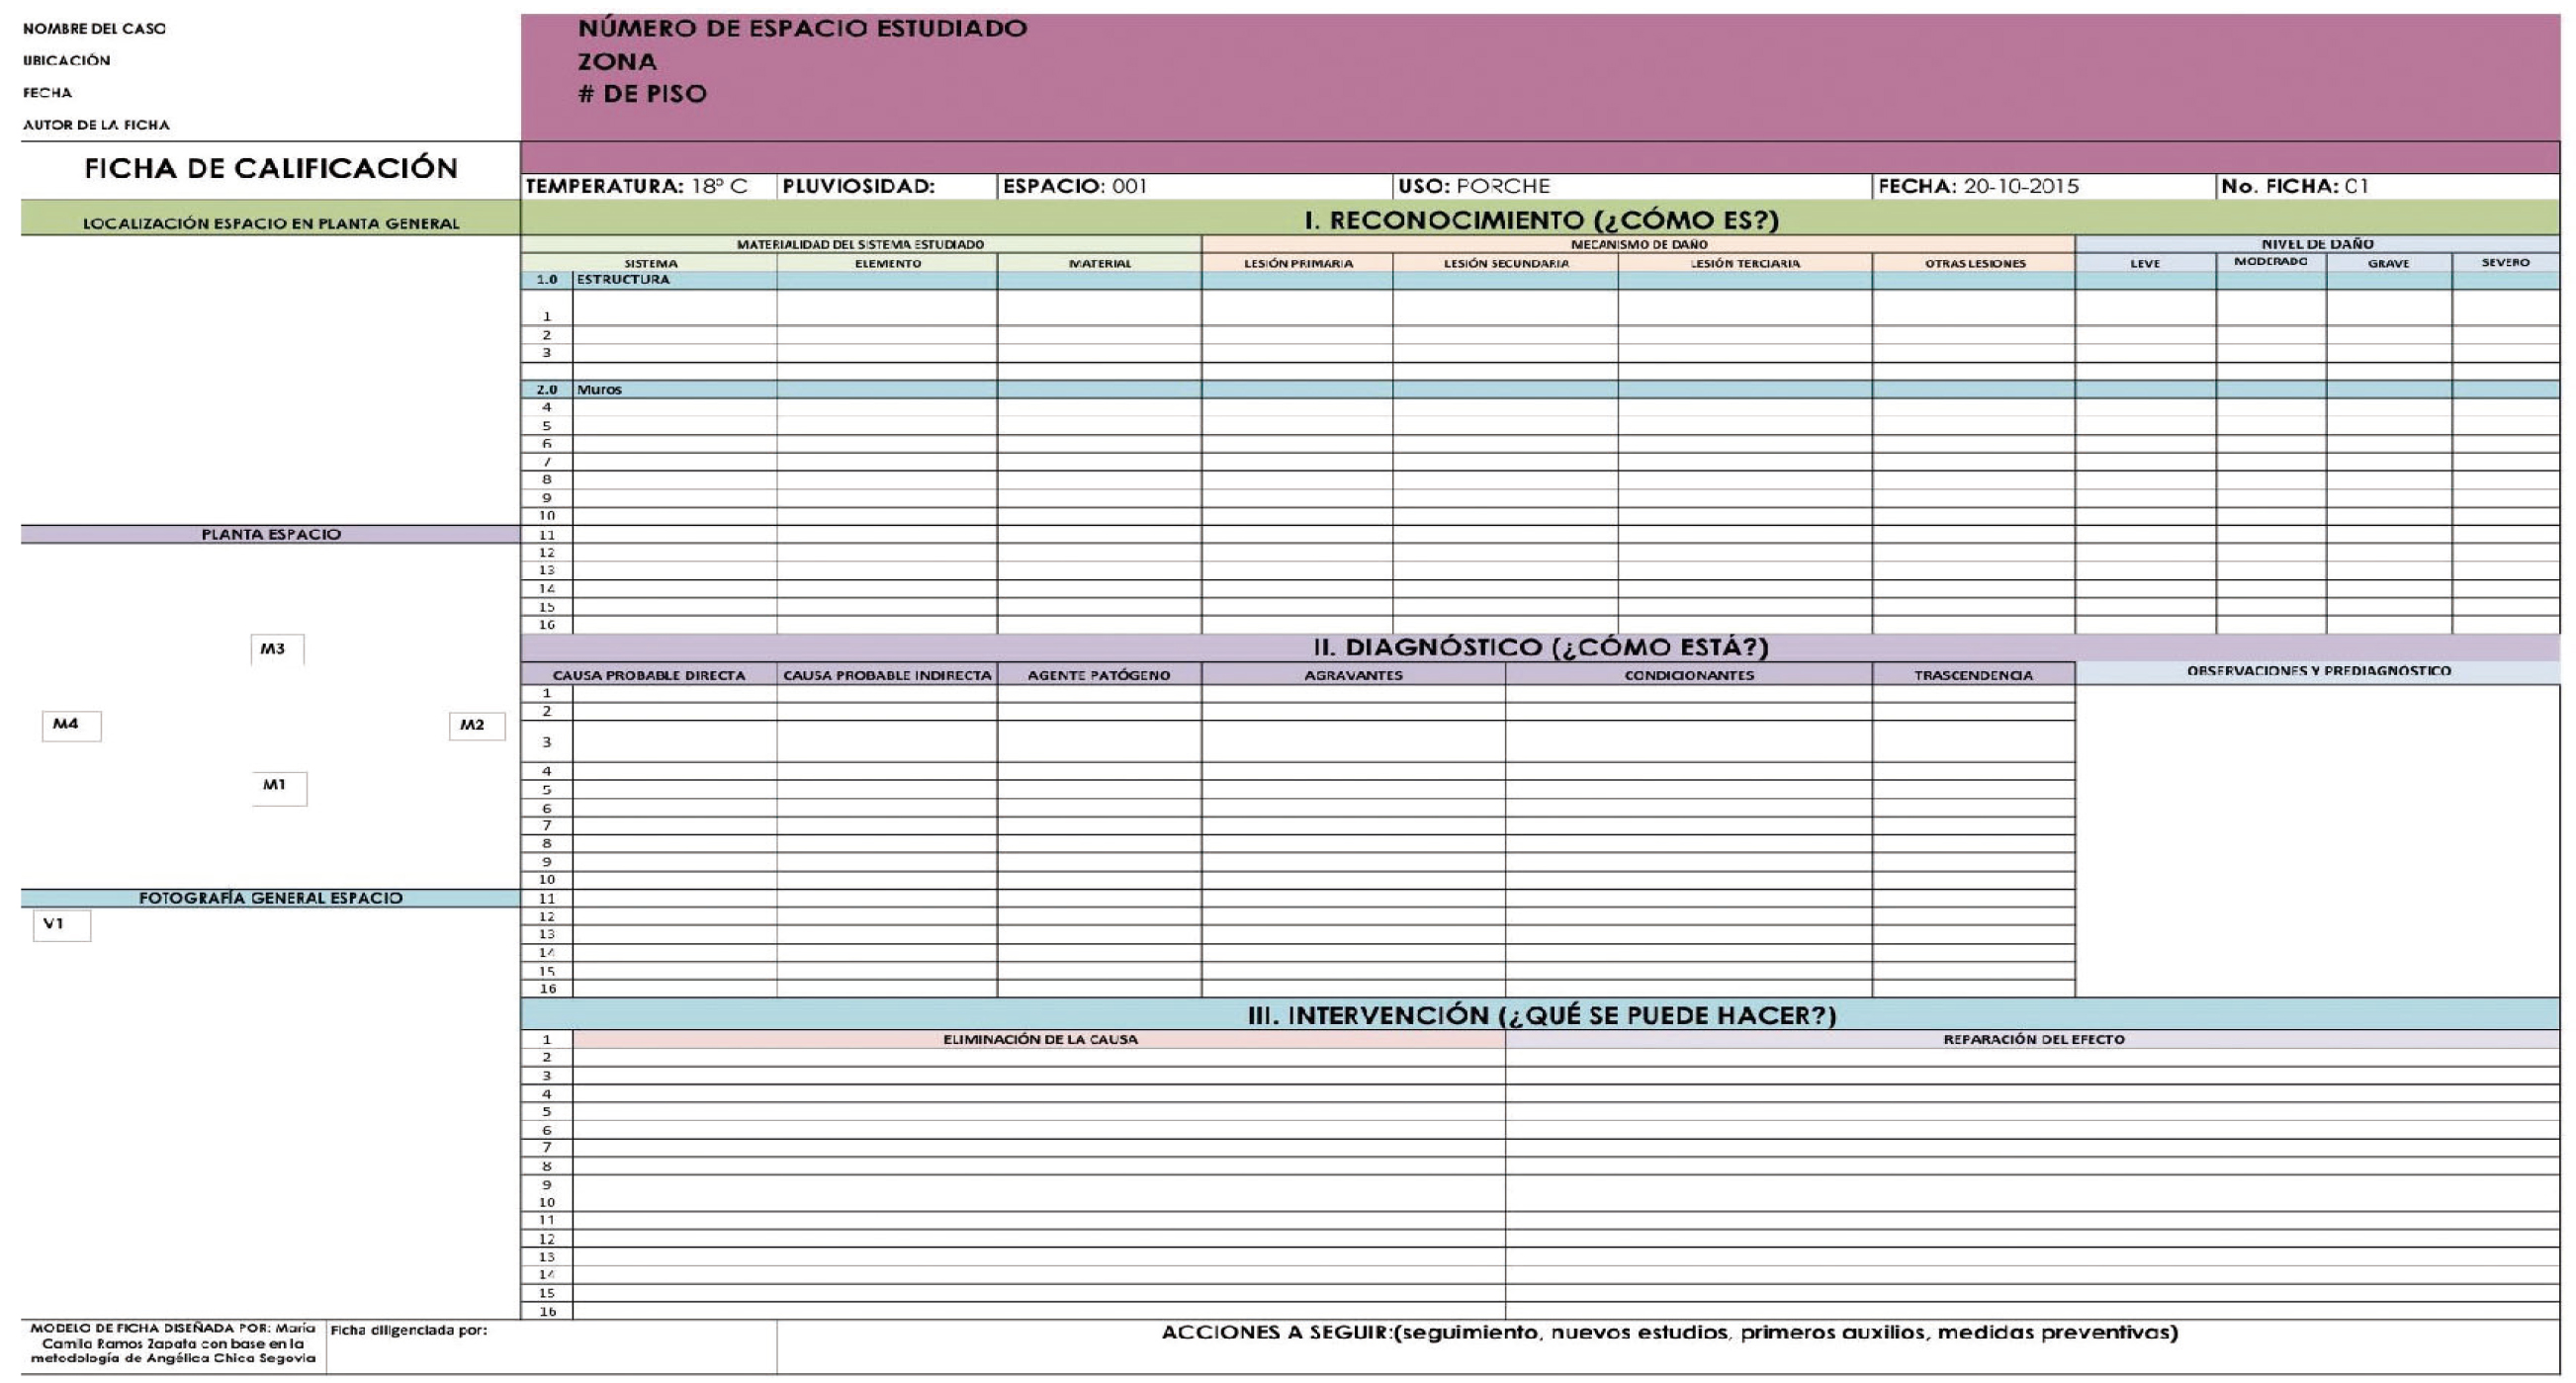The height and width of the screenshot is (1383, 2576).
Task: Click the 'Ficha diligenciada por:' field
Action: (551, 1346)
